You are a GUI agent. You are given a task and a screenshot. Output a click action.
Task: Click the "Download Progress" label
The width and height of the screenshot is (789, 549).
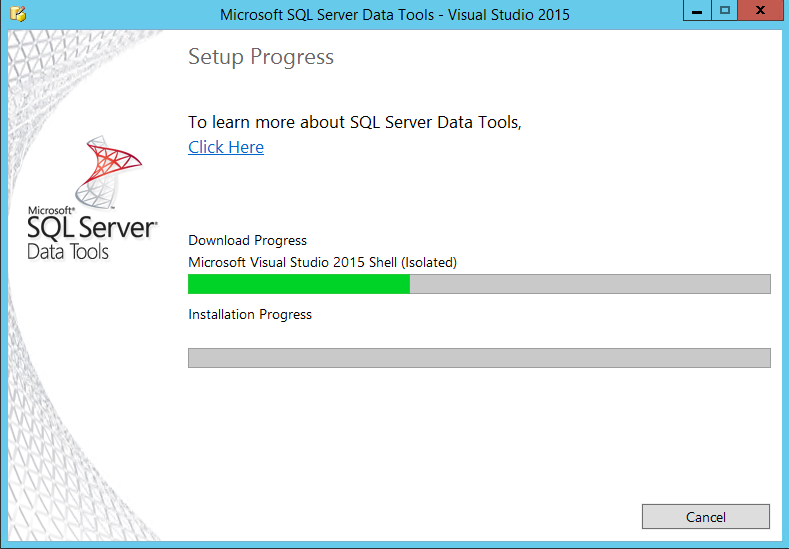click(x=247, y=240)
